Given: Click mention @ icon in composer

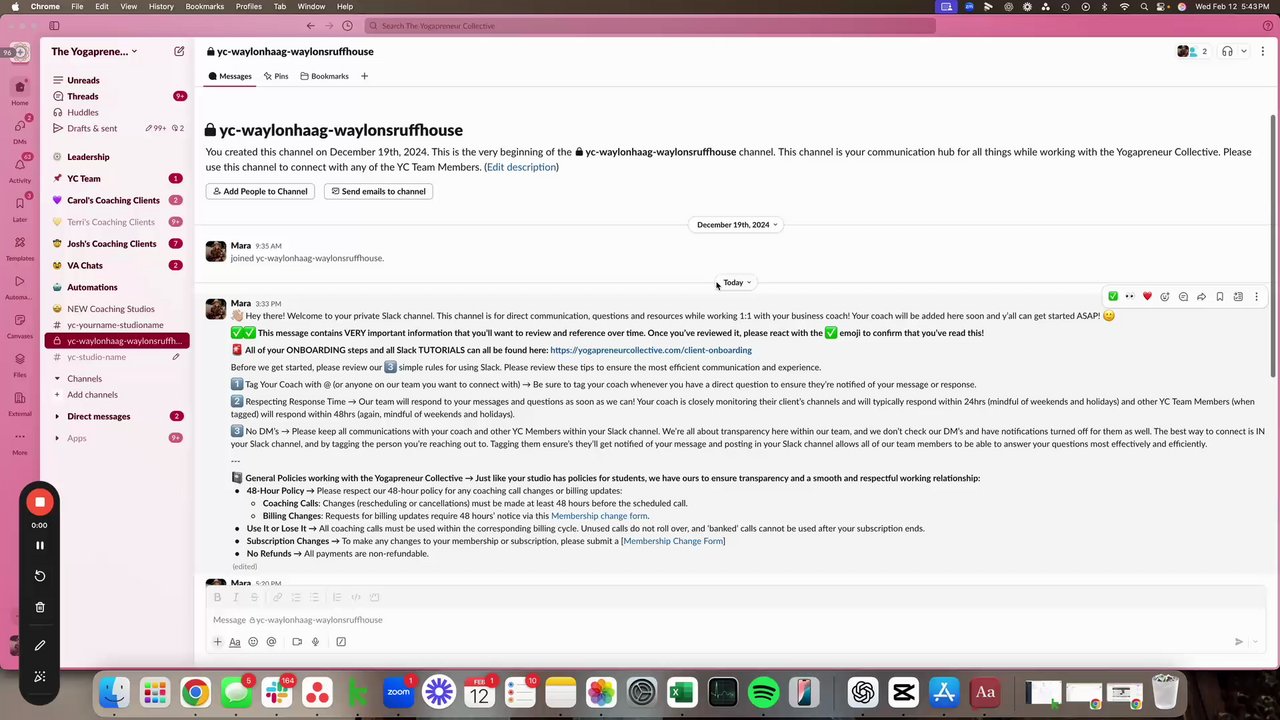Looking at the screenshot, I should (x=271, y=642).
